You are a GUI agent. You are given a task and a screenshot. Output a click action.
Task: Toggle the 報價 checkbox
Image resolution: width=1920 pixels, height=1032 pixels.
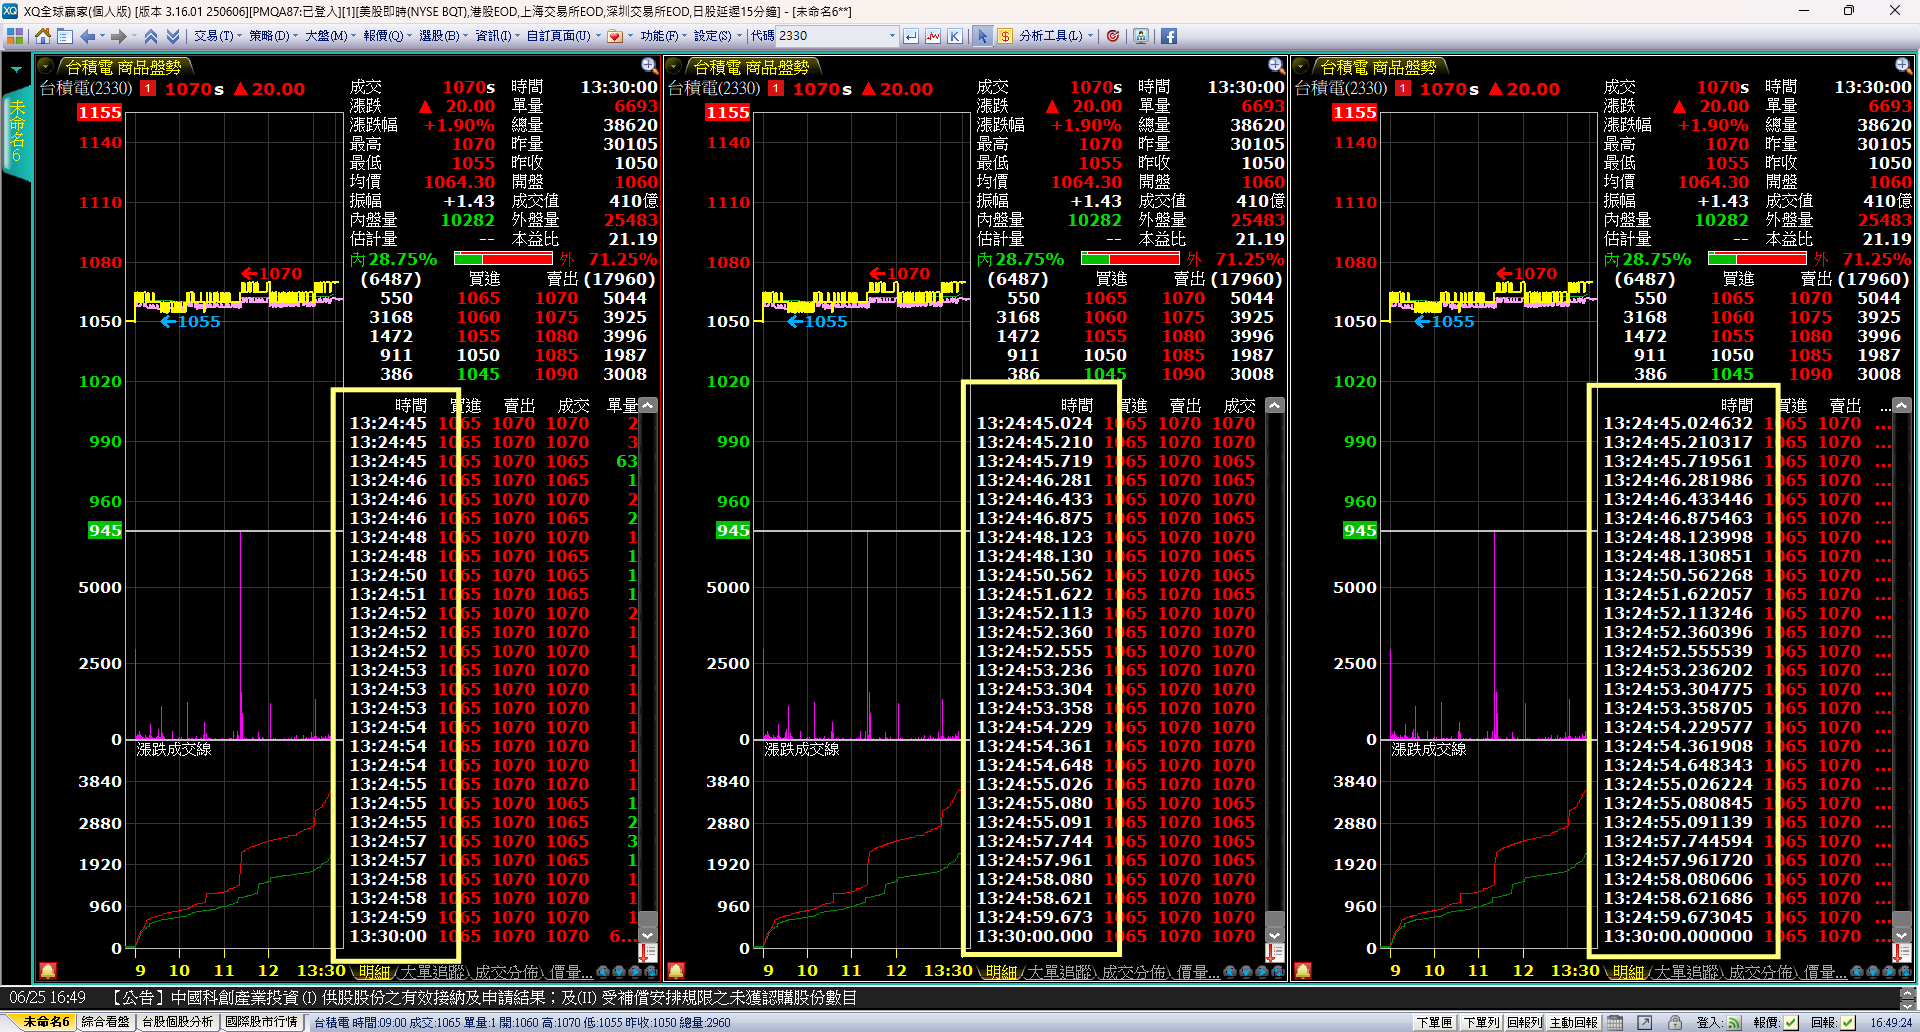[1791, 1022]
